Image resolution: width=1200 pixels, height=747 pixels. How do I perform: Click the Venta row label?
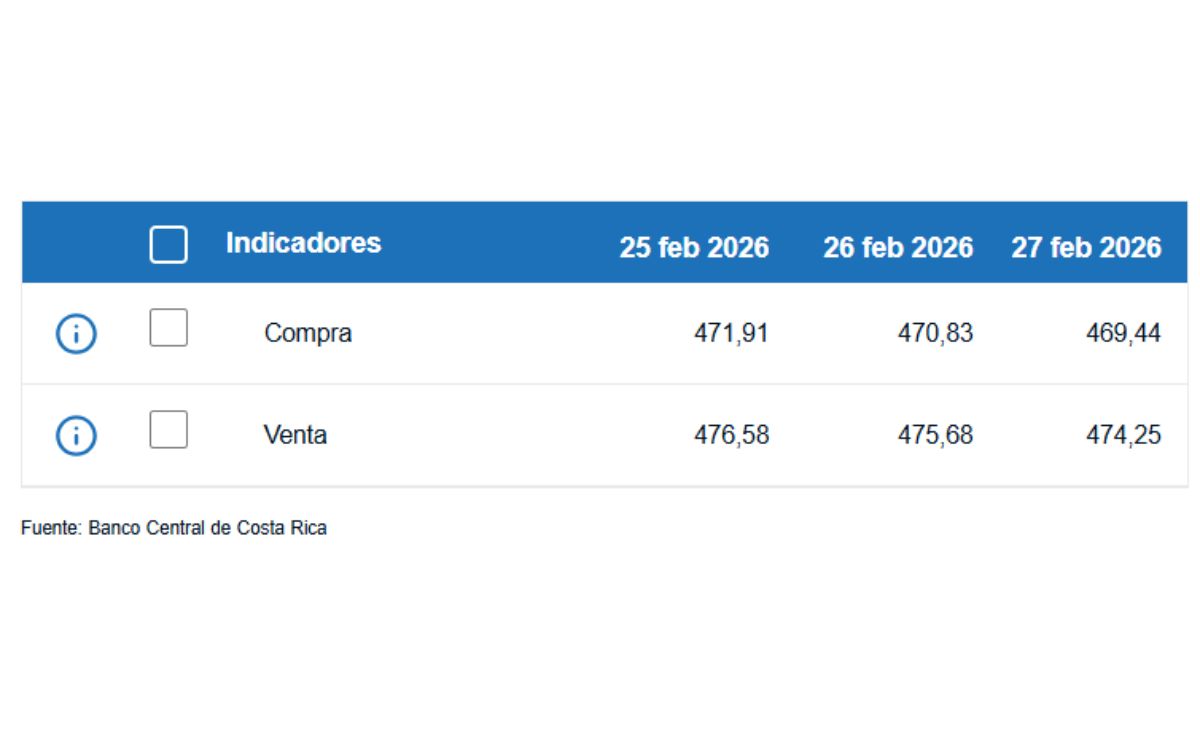[x=296, y=434]
